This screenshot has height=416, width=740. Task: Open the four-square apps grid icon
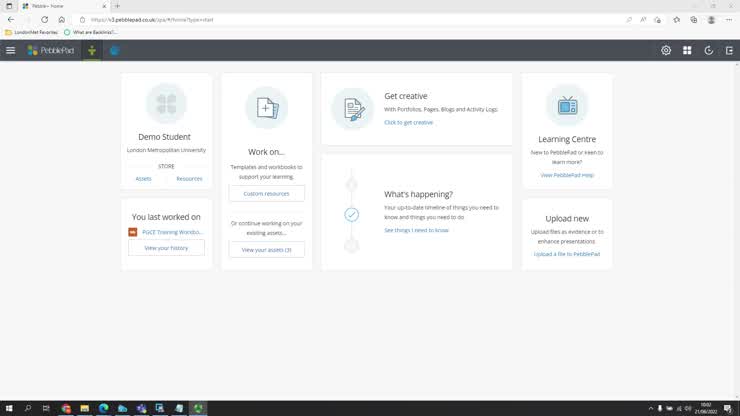tap(687, 51)
